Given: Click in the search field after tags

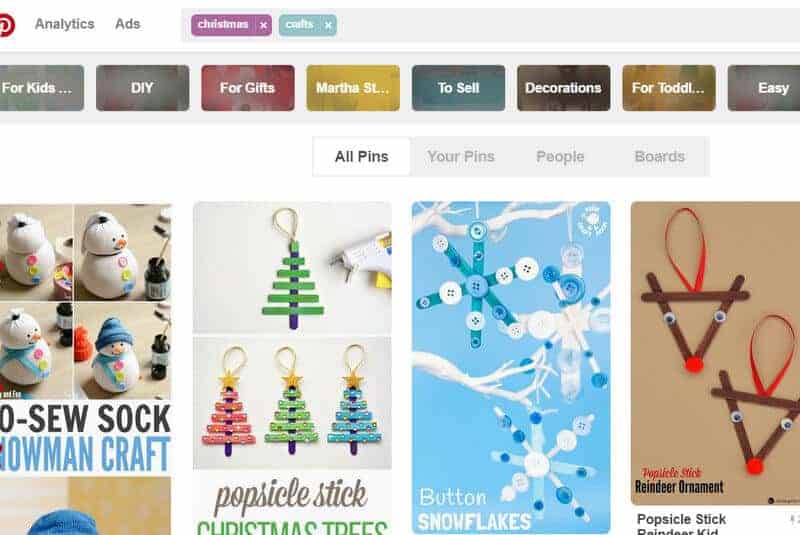Looking at the screenshot, I should pos(566,25).
